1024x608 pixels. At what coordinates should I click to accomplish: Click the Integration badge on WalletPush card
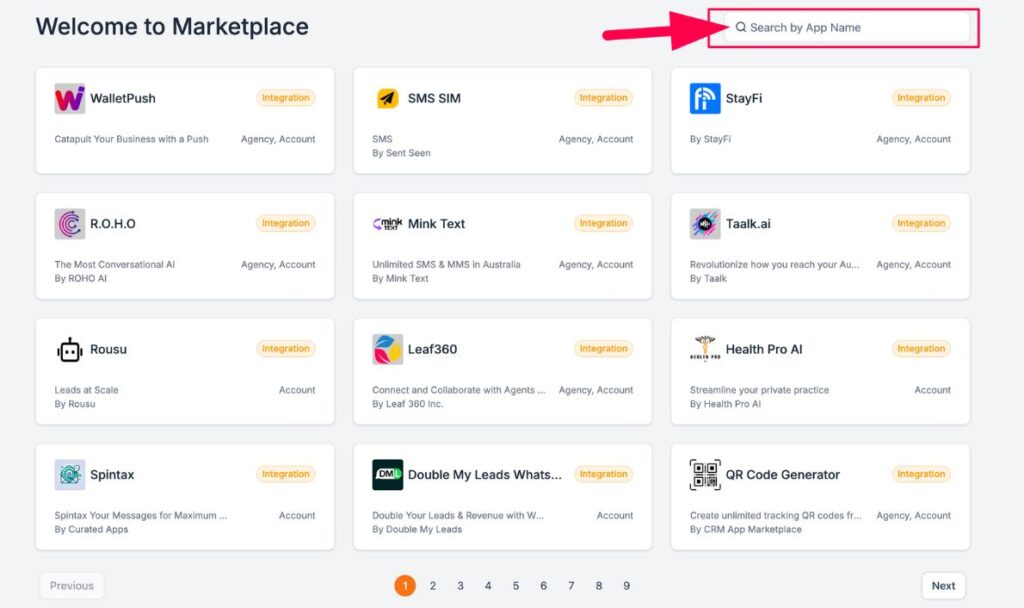pos(285,98)
